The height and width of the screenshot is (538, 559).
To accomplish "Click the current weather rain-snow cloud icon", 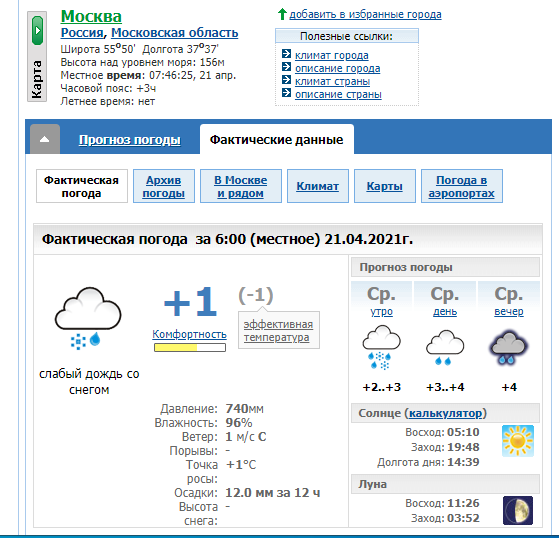I will pyautogui.click(x=88, y=318).
